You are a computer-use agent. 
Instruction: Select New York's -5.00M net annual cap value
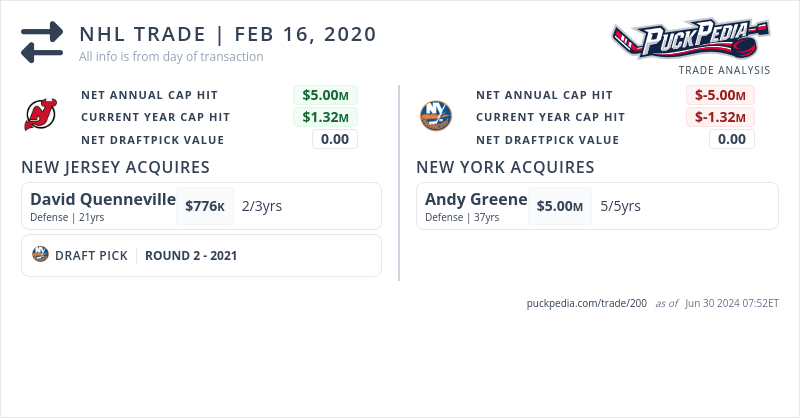pos(720,95)
